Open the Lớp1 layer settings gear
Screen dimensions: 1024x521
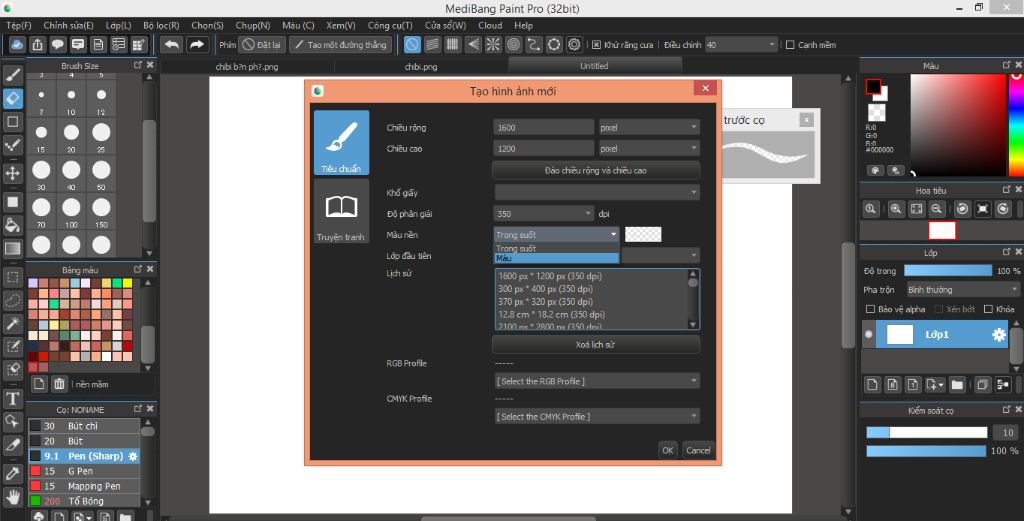[999, 334]
